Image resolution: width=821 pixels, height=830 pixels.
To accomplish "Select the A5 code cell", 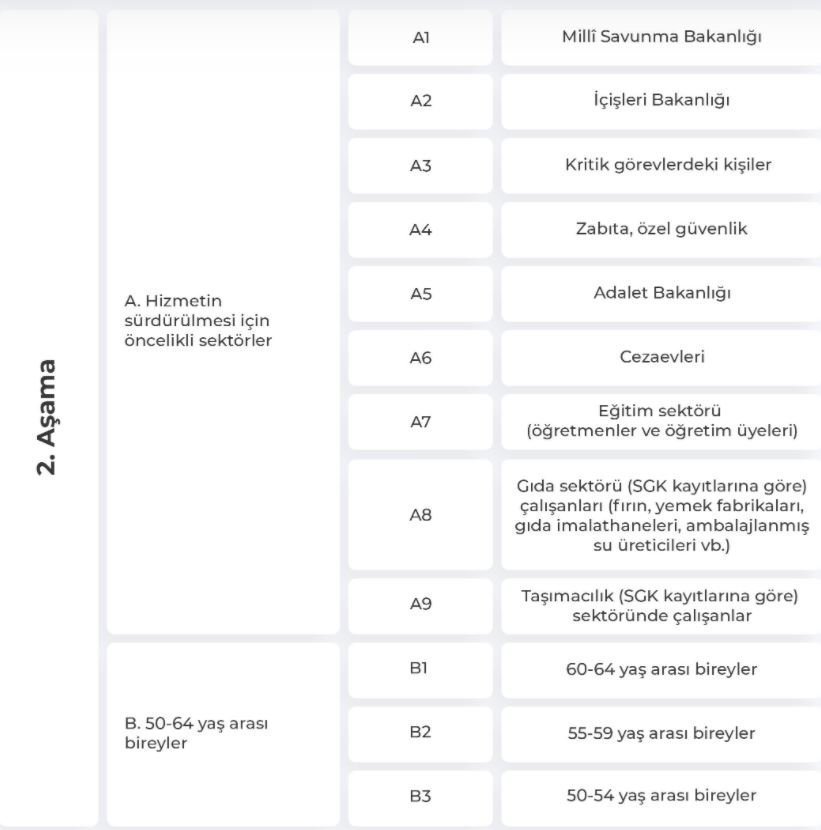I will [x=420, y=294].
